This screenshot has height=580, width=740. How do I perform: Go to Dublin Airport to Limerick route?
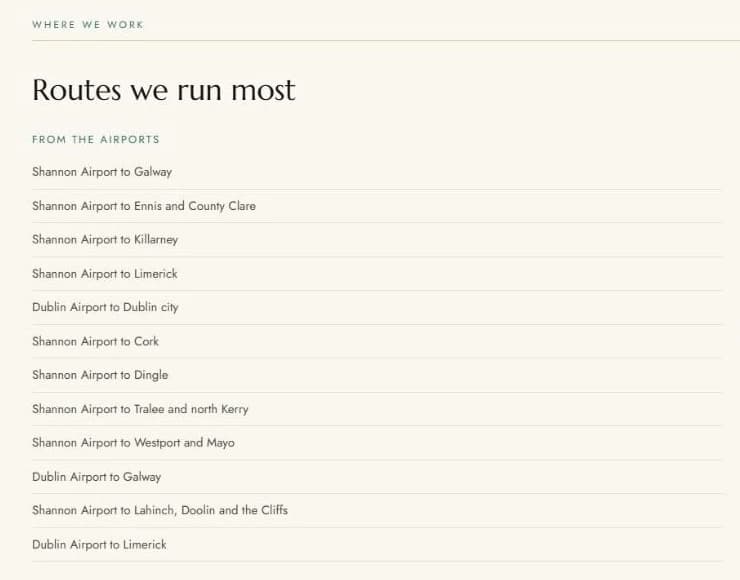(x=99, y=545)
